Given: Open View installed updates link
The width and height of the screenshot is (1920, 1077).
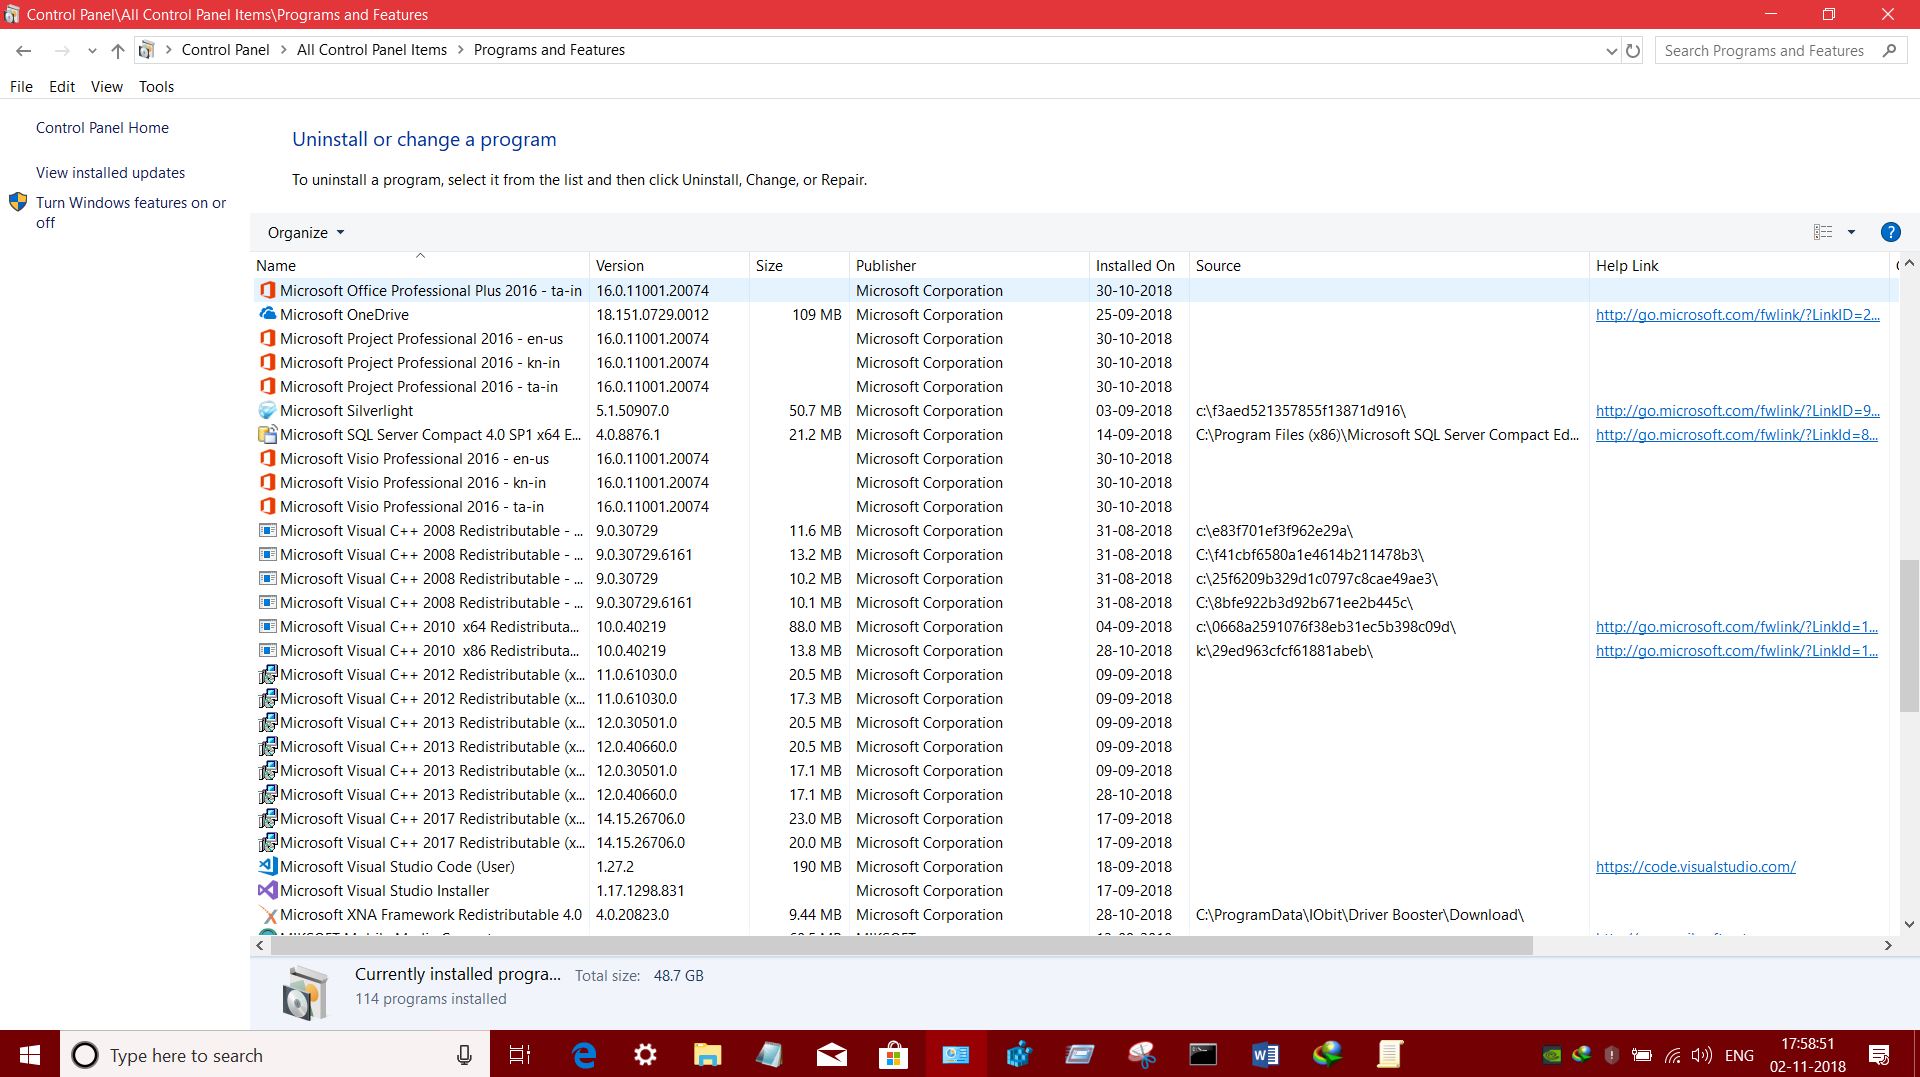Looking at the screenshot, I should click(x=110, y=173).
